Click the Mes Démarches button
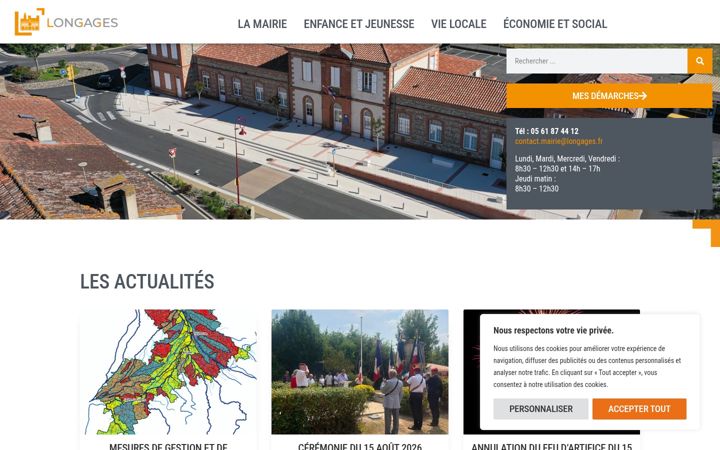The width and height of the screenshot is (720, 450). click(609, 96)
